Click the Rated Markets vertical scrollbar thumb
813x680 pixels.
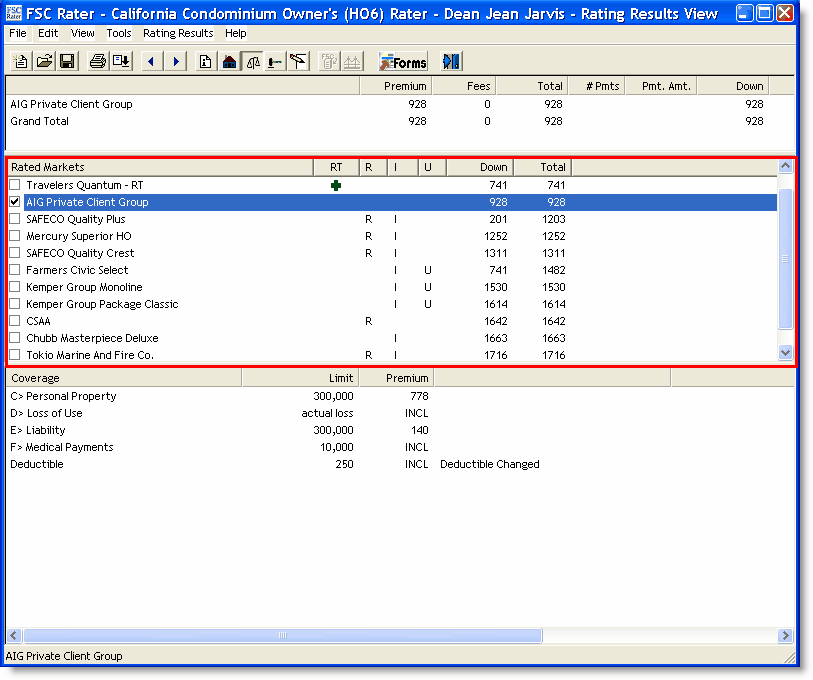point(786,258)
